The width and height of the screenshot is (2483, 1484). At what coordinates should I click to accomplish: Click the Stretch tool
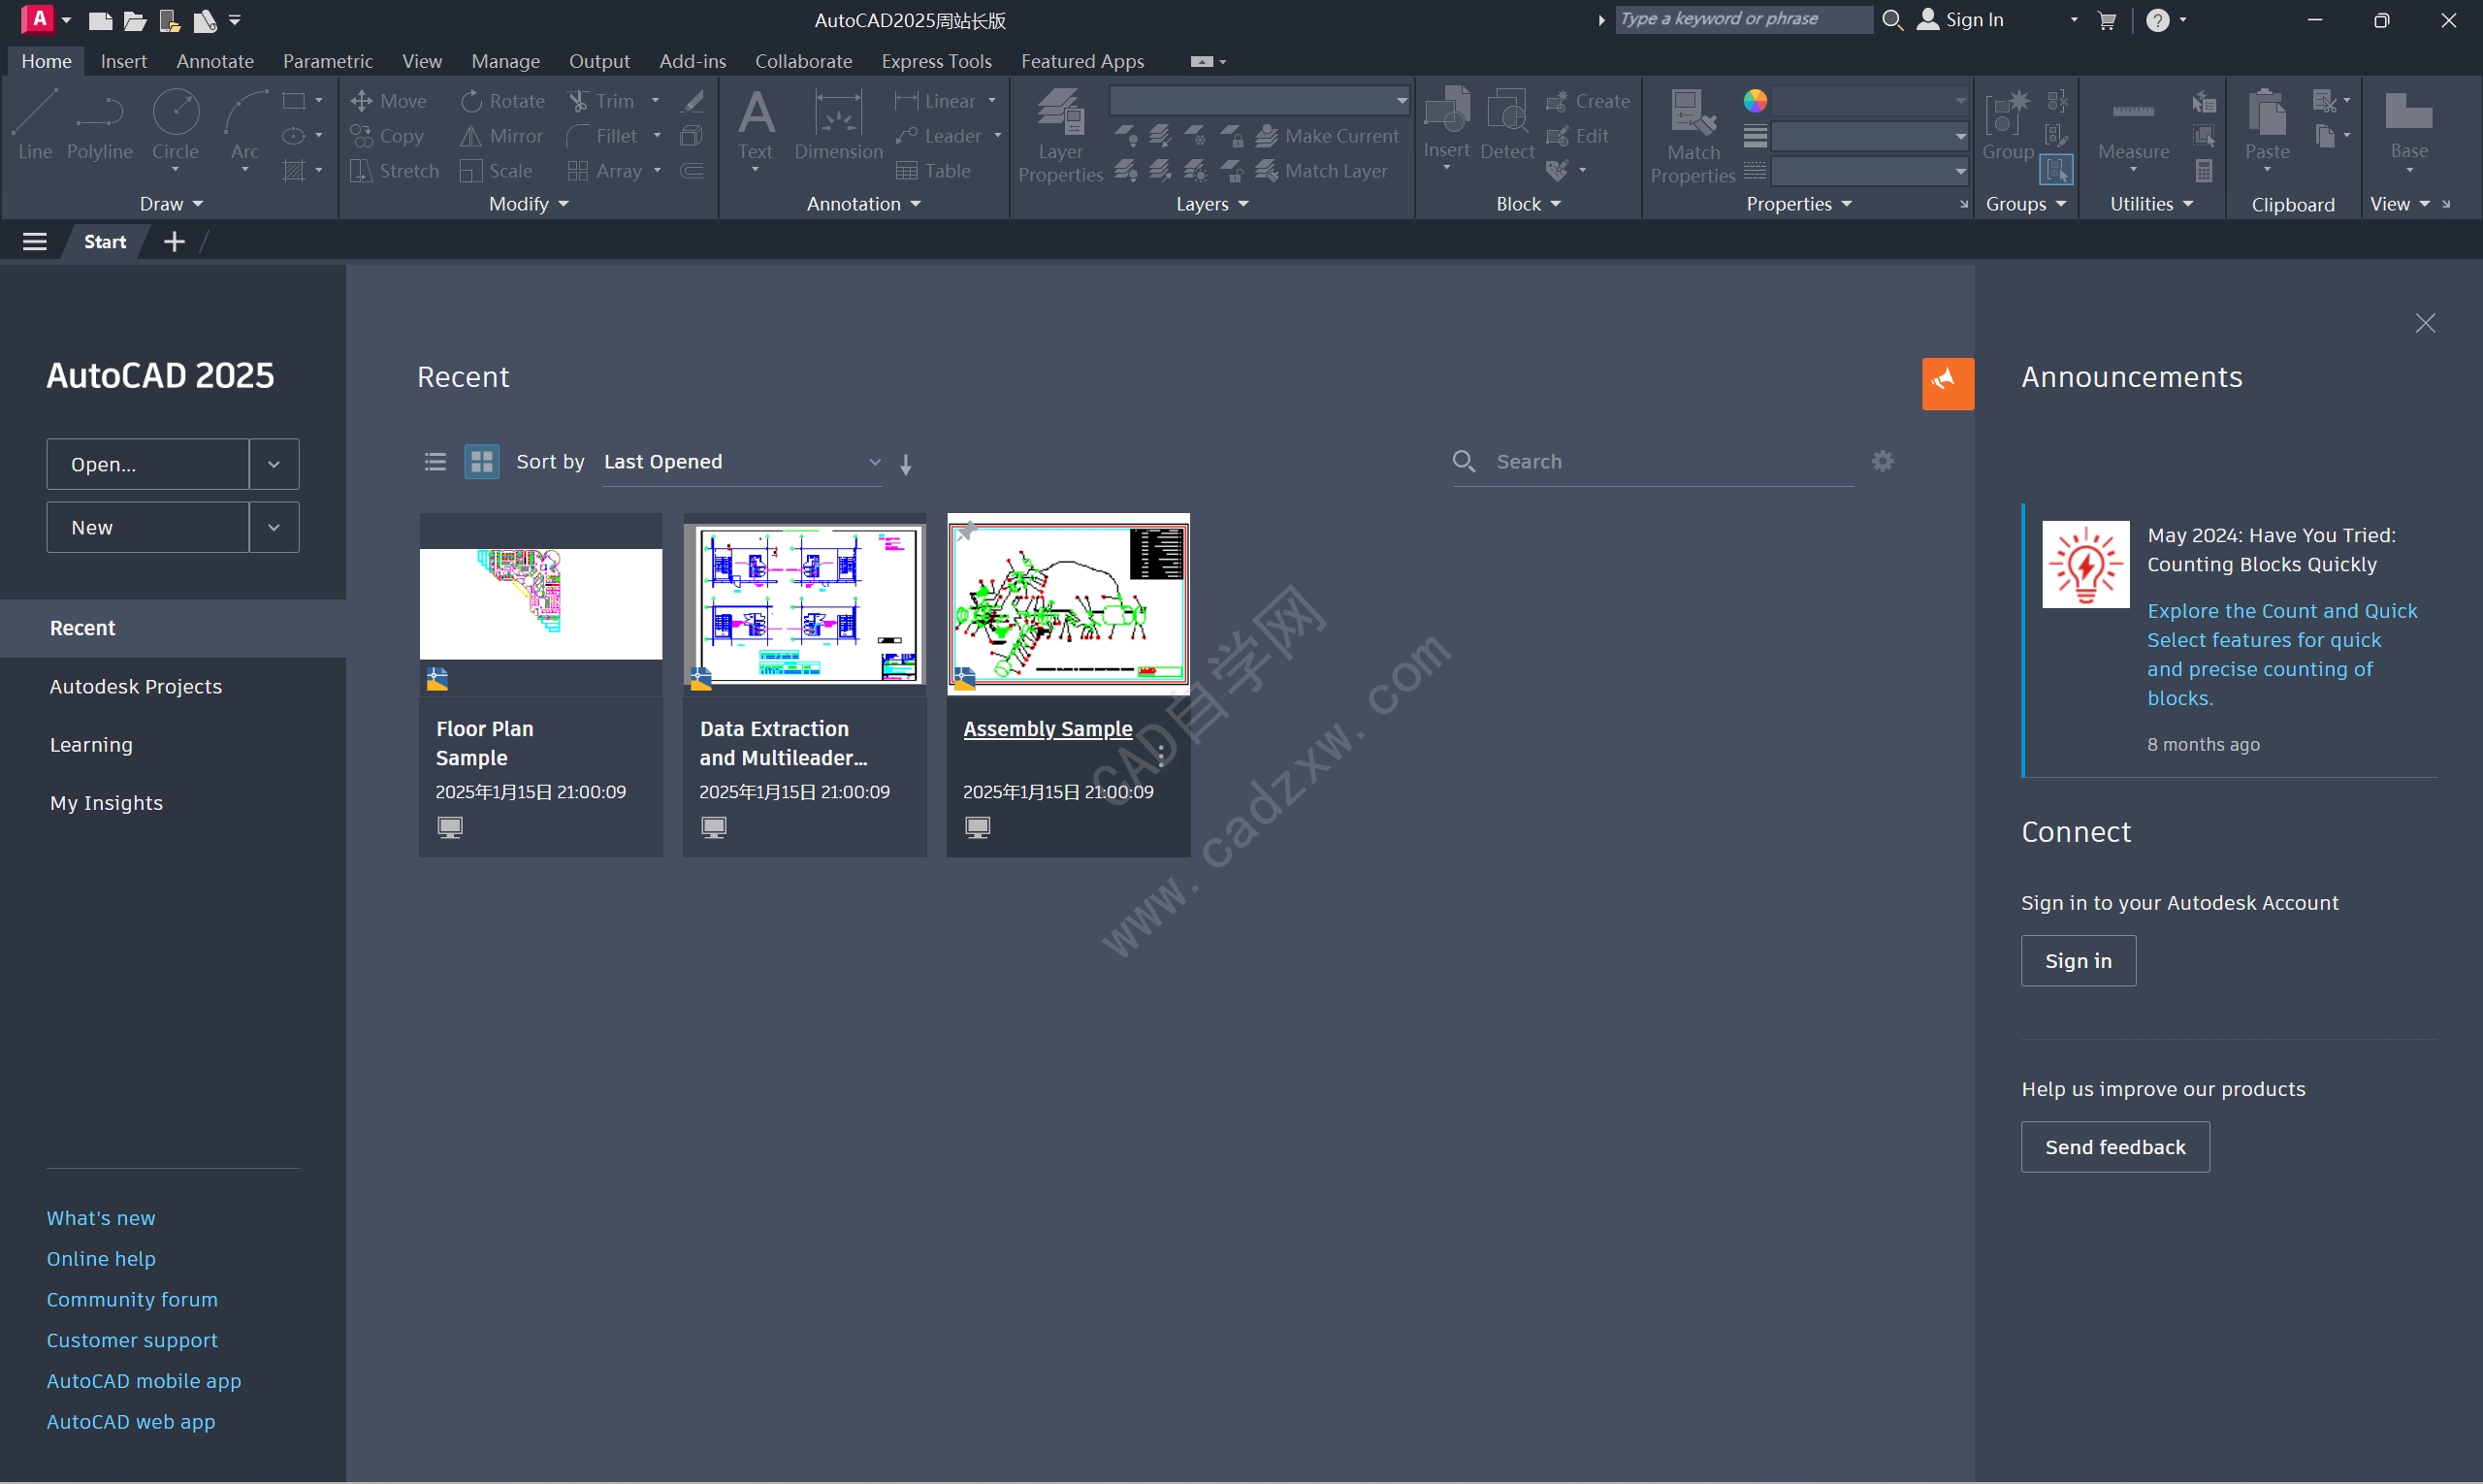pos(394,171)
